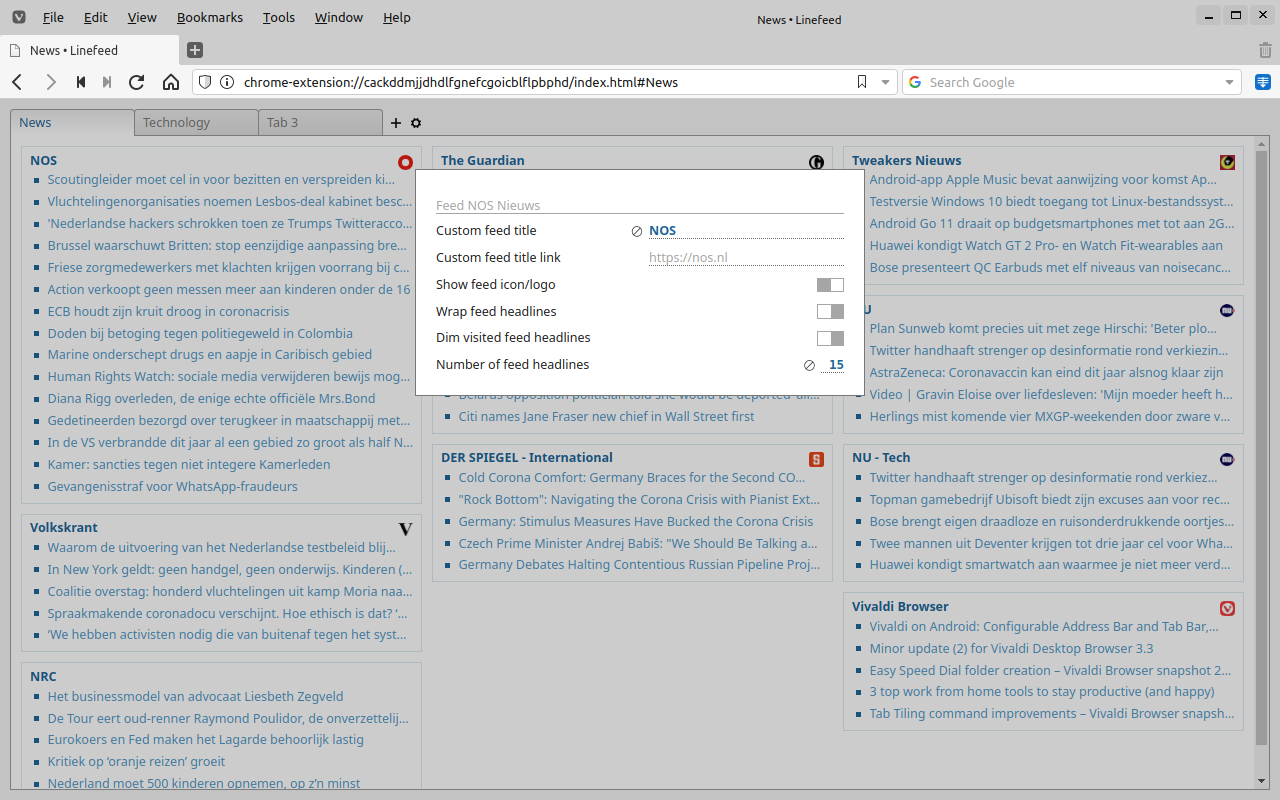Click the NU - Tech feed icon
The width and height of the screenshot is (1280, 800).
(1228, 459)
